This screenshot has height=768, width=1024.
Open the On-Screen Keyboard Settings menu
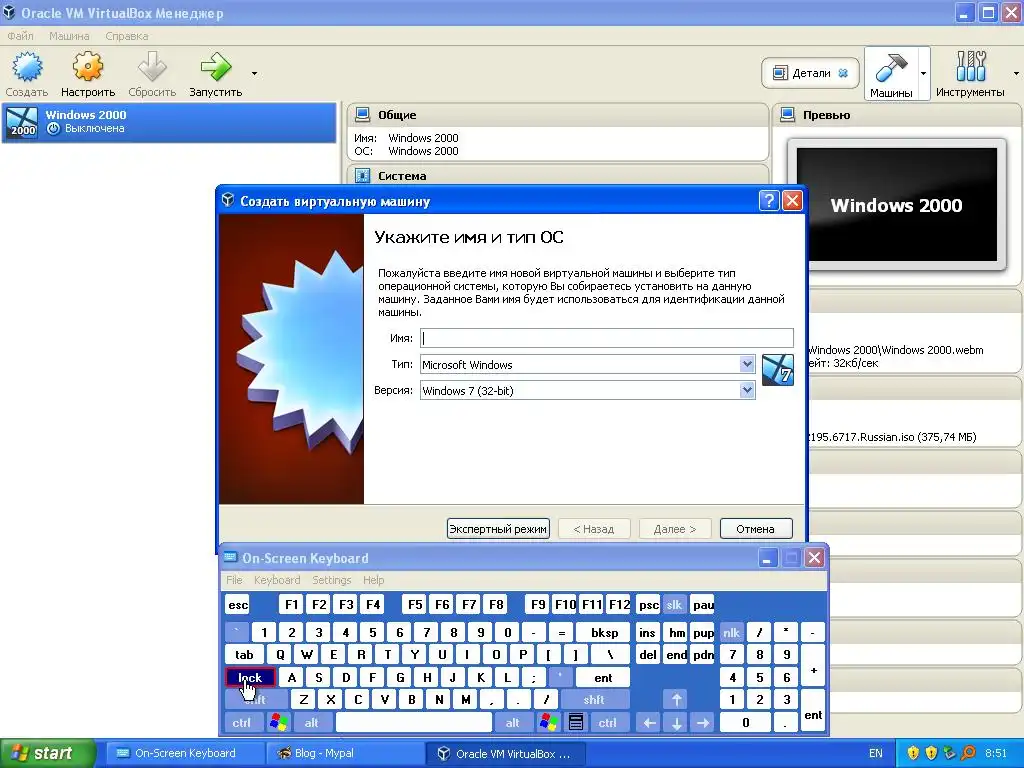click(332, 580)
